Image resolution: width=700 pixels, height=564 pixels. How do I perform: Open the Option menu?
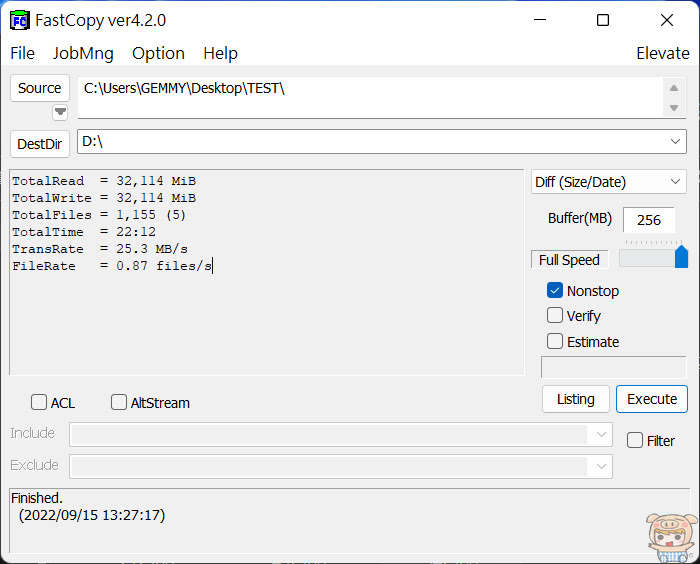point(158,53)
